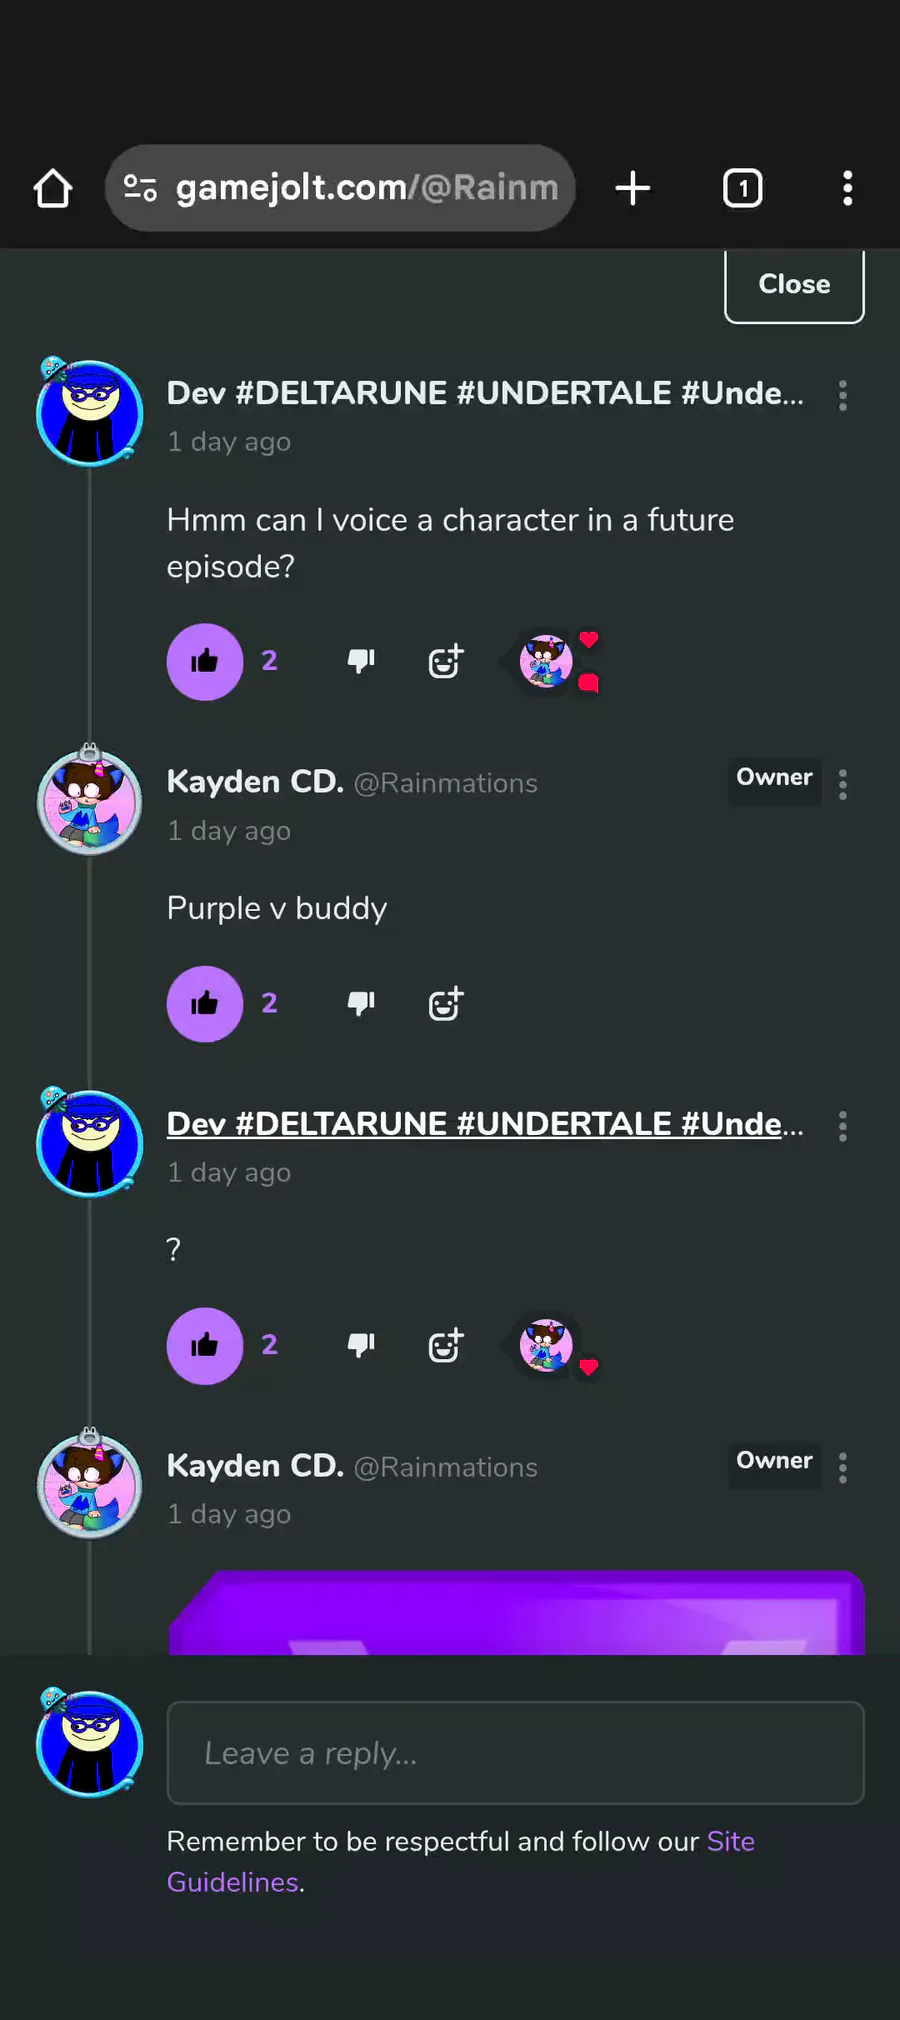Toggle like on Purple v buddy comment

pyautogui.click(x=205, y=1004)
